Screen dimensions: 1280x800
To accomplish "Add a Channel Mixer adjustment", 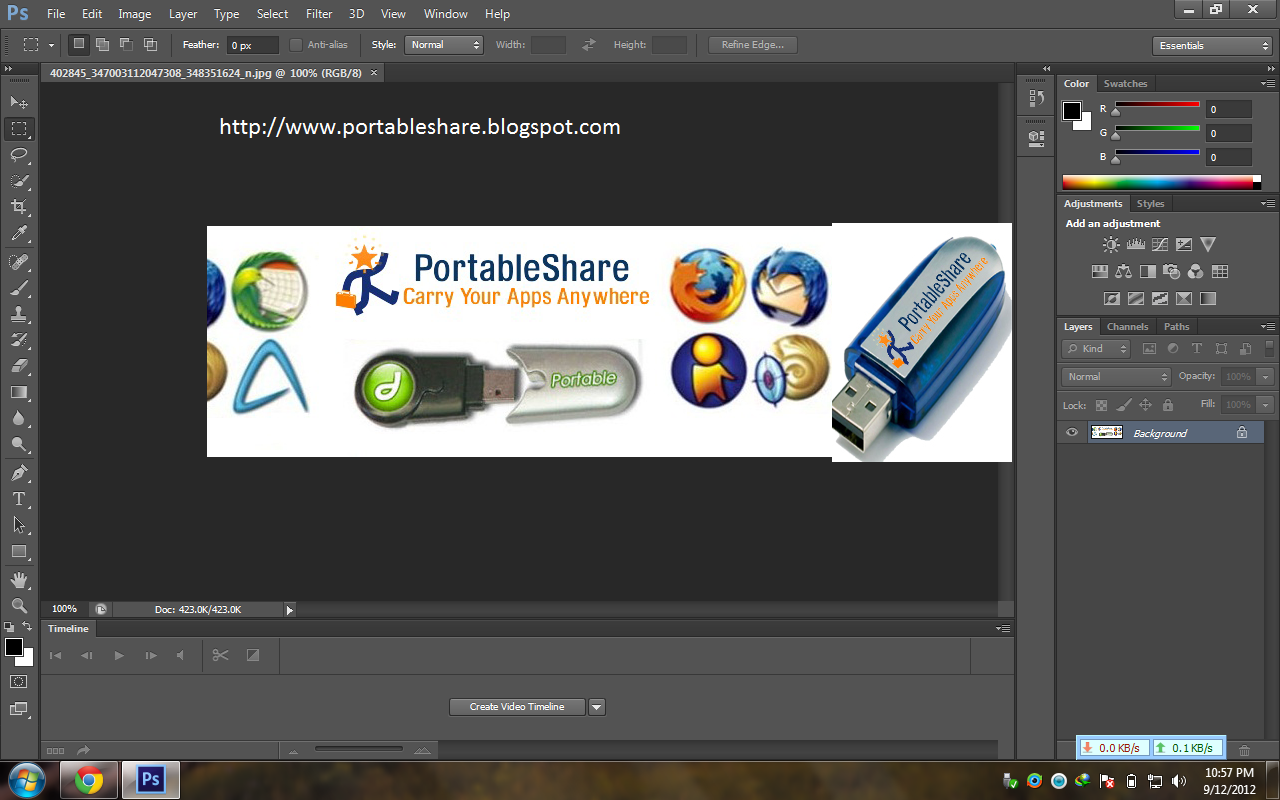I will [x=1195, y=271].
